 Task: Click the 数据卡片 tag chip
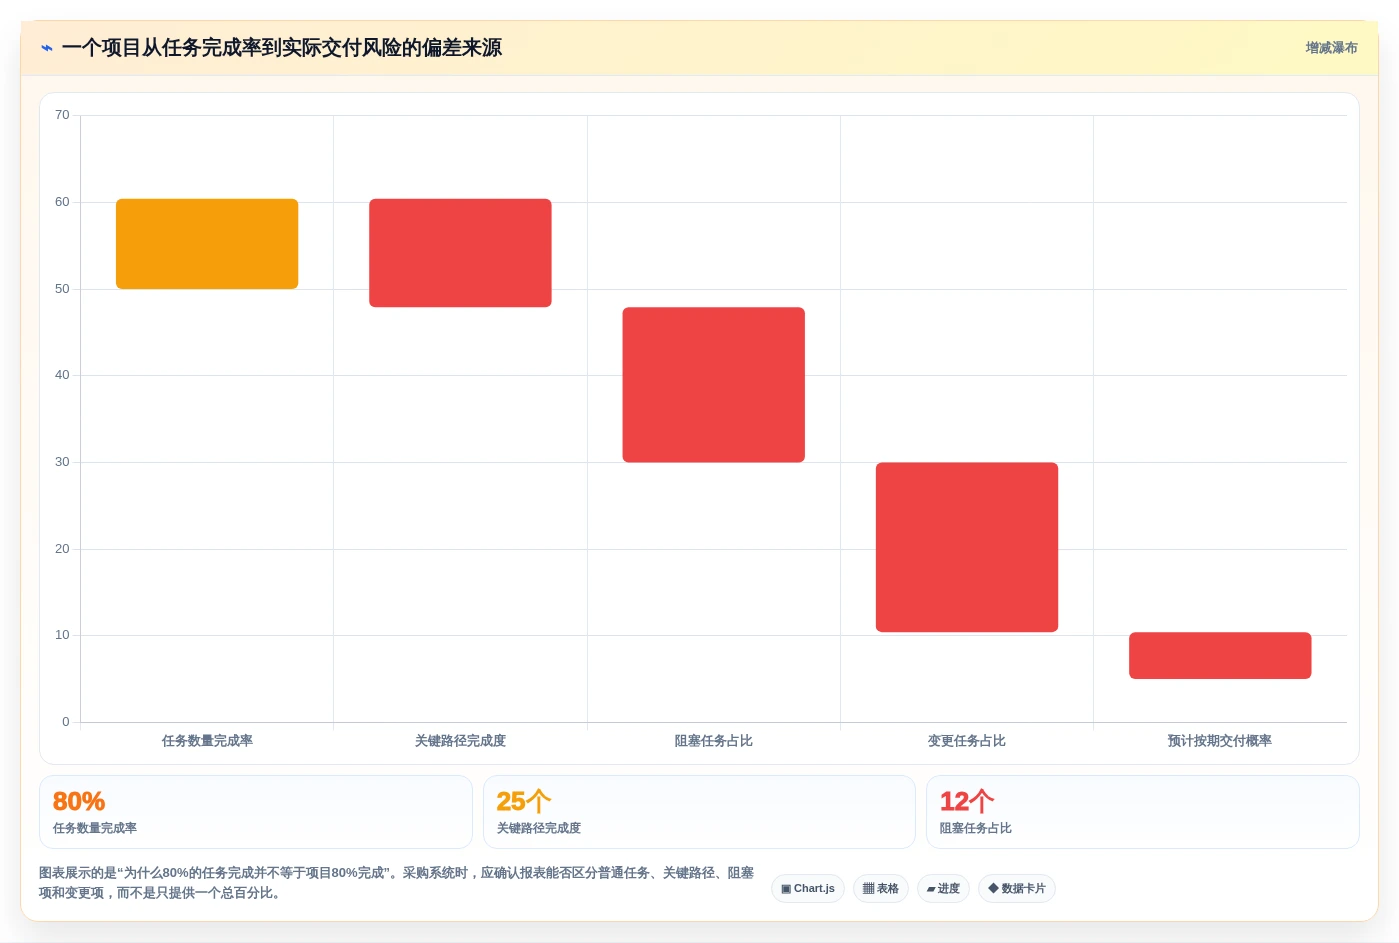[1017, 888]
